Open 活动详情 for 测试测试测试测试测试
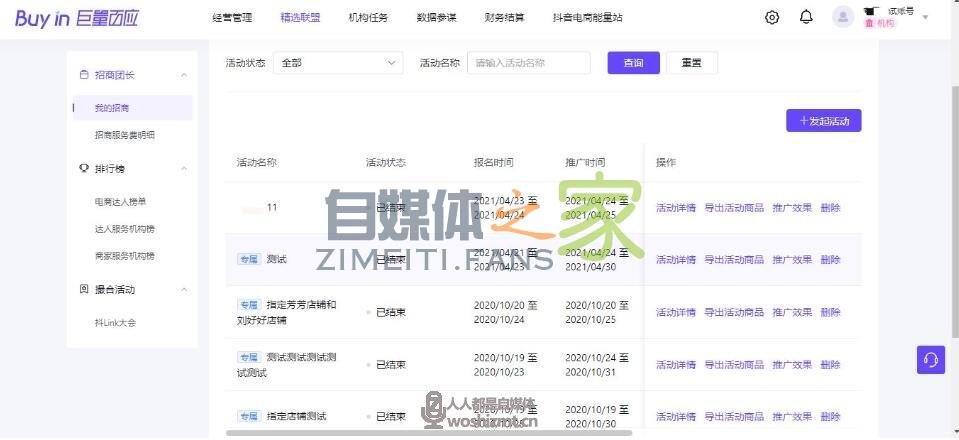 click(x=676, y=365)
